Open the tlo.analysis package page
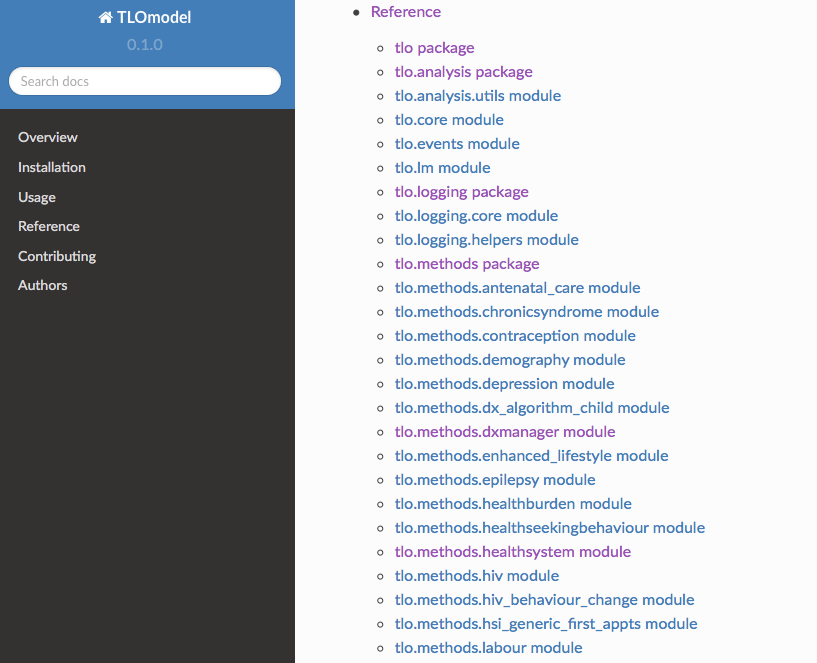Viewport: 817px width, 663px height. point(463,71)
